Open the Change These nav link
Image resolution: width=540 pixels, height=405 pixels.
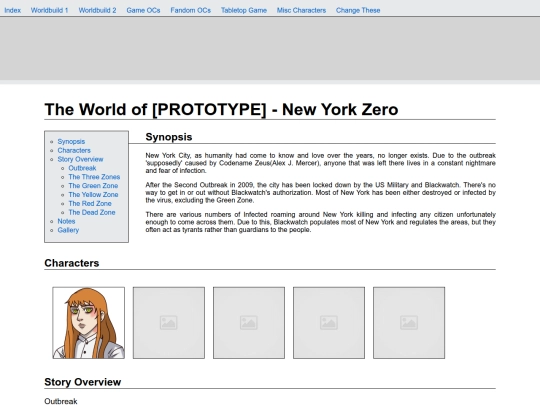coord(358,10)
